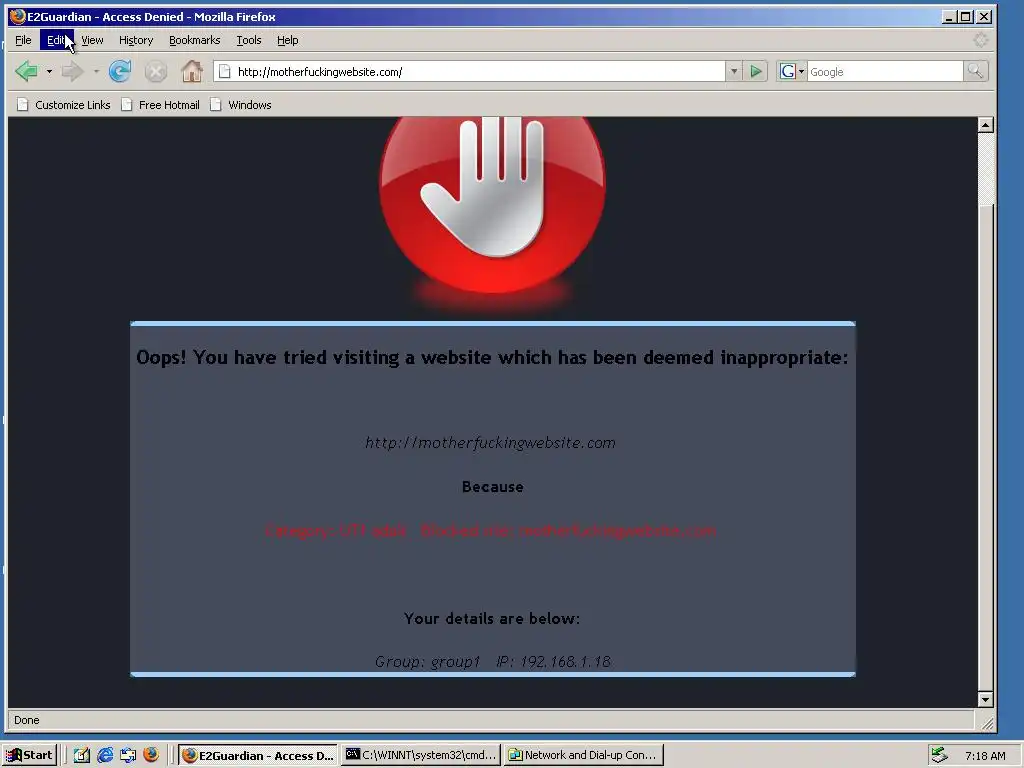Open the address bar history dropdown
The image size is (1024, 768).
click(734, 71)
